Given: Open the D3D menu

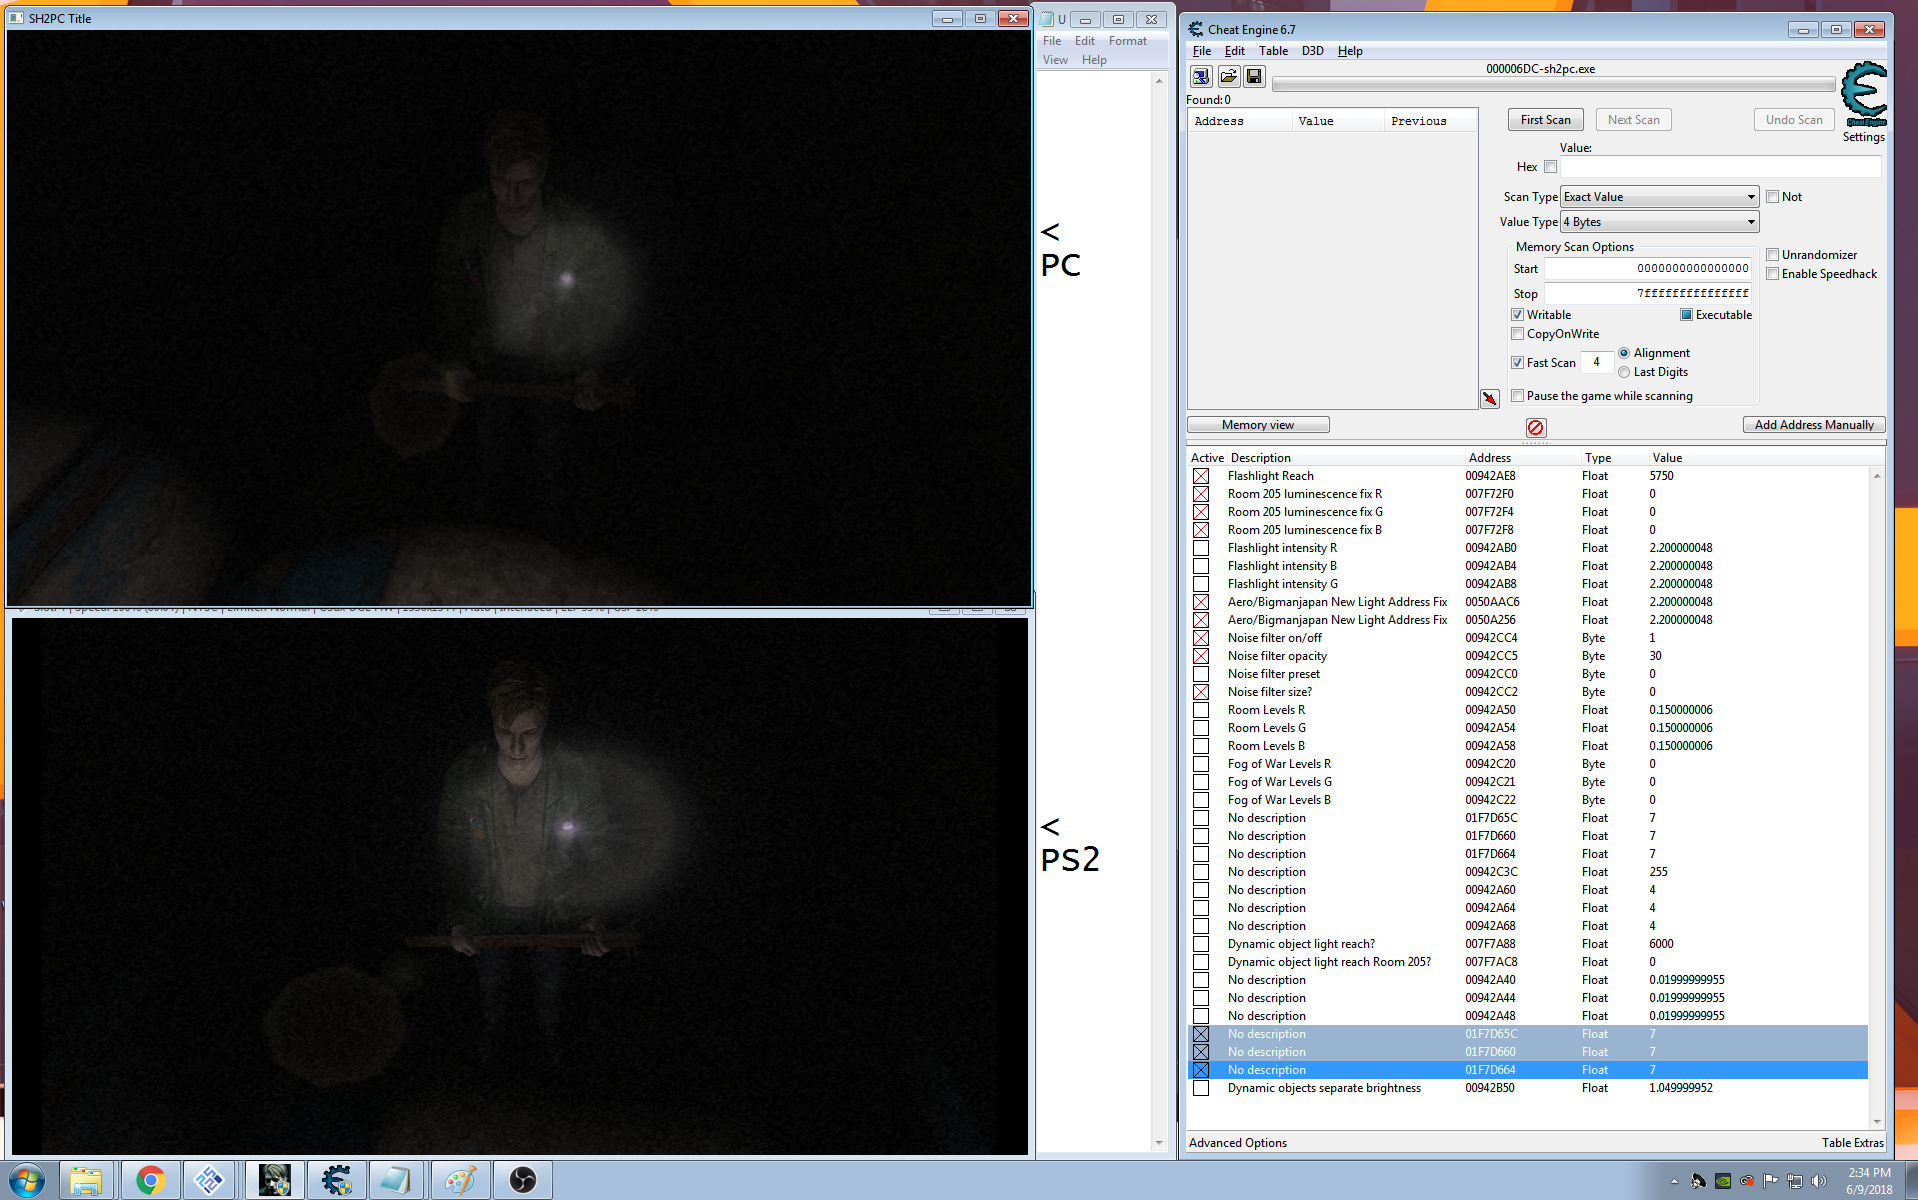Looking at the screenshot, I should [x=1313, y=51].
